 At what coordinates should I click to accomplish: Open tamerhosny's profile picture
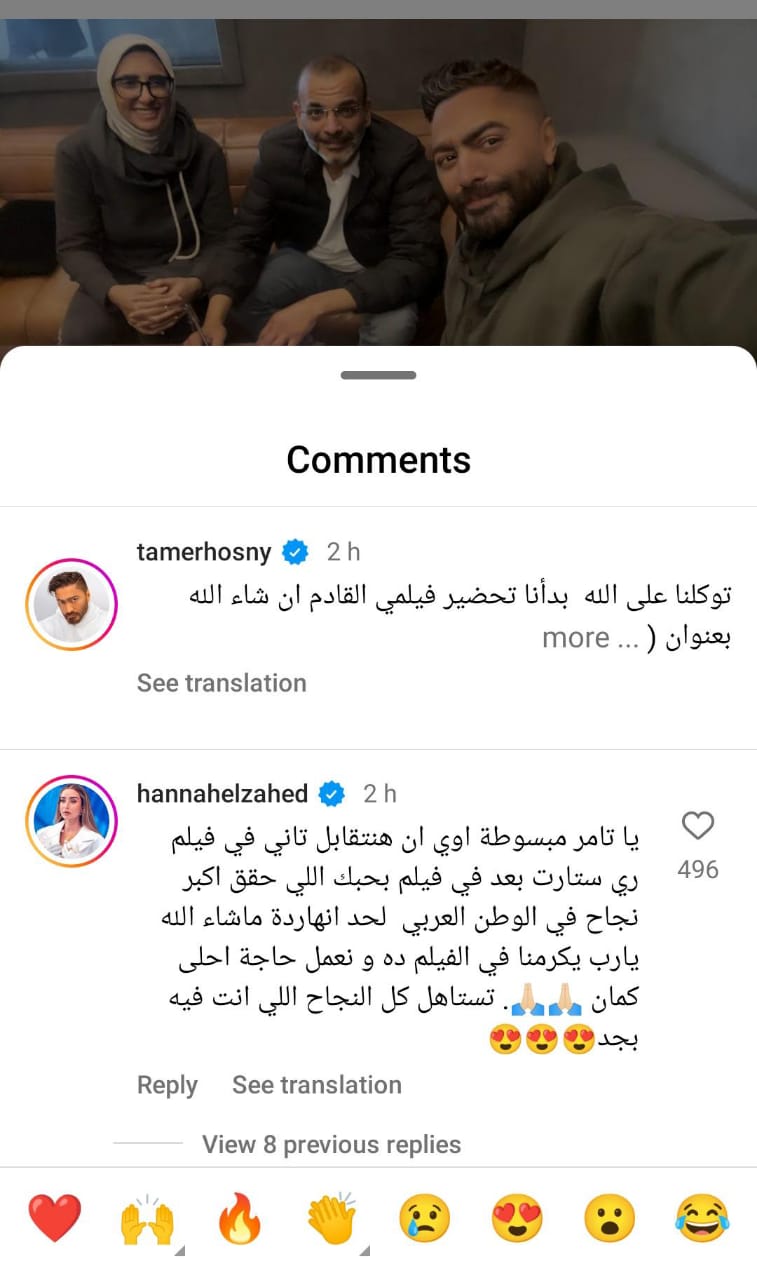pyautogui.click(x=71, y=605)
